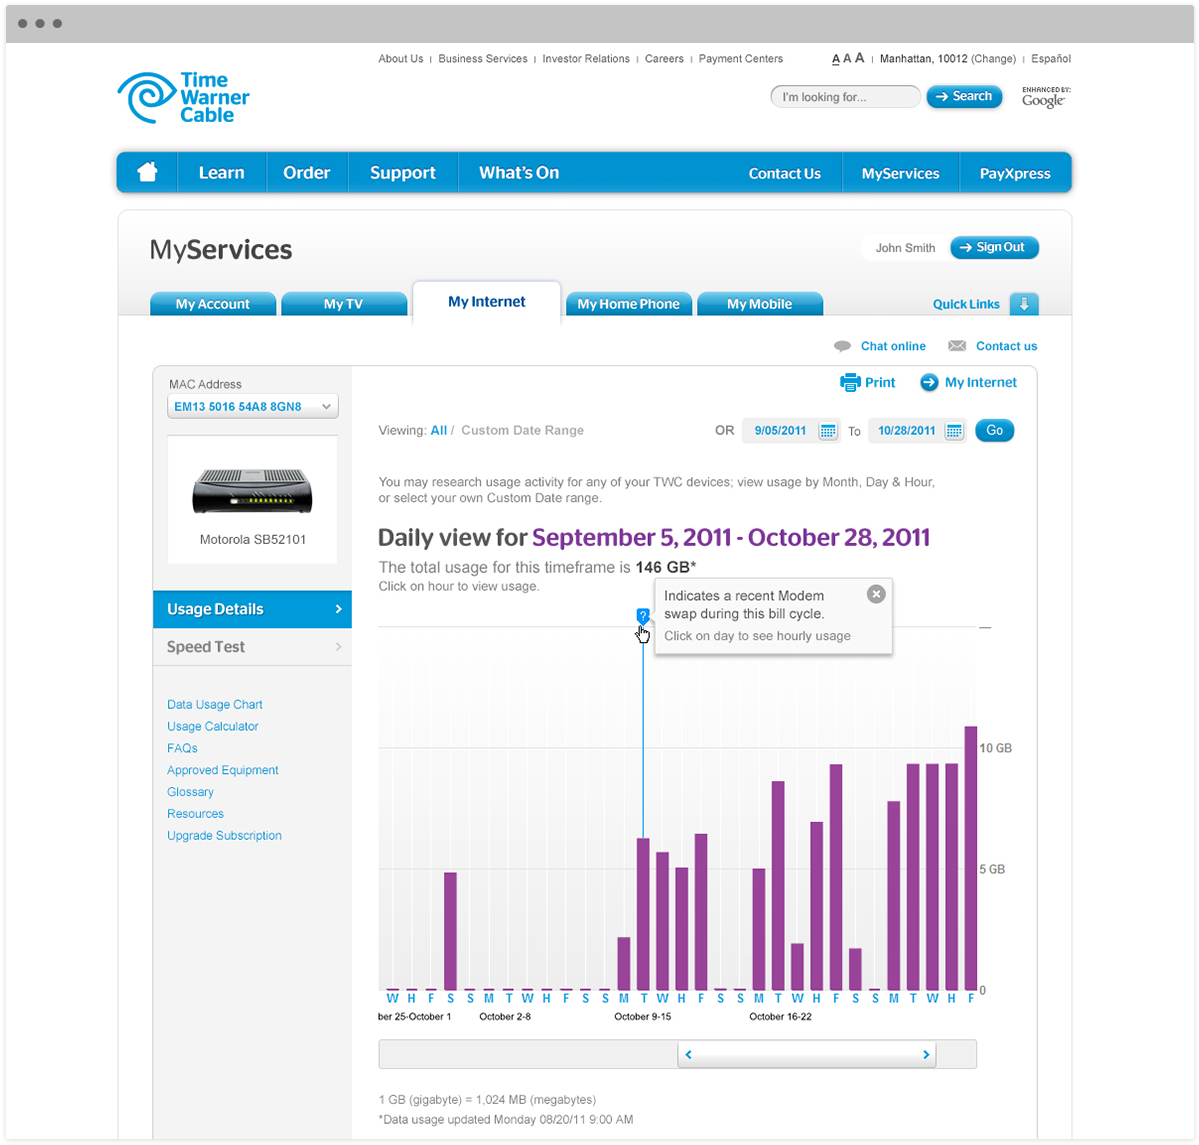This screenshot has height=1145, width=1199.
Task: Open the end date calendar picker
Action: (x=954, y=431)
